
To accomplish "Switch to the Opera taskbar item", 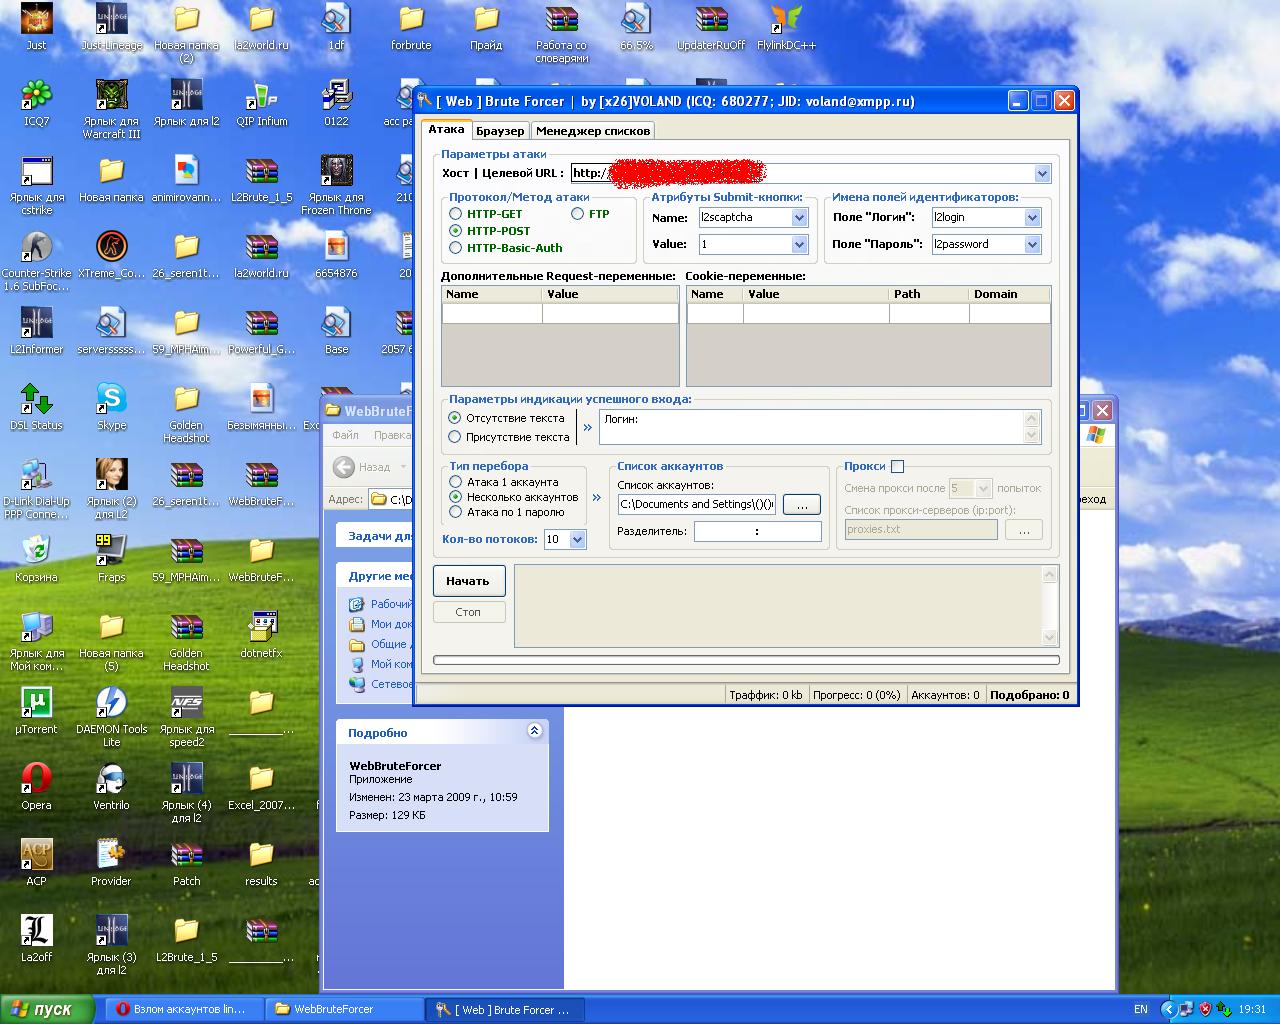I will pyautogui.click(x=183, y=1010).
